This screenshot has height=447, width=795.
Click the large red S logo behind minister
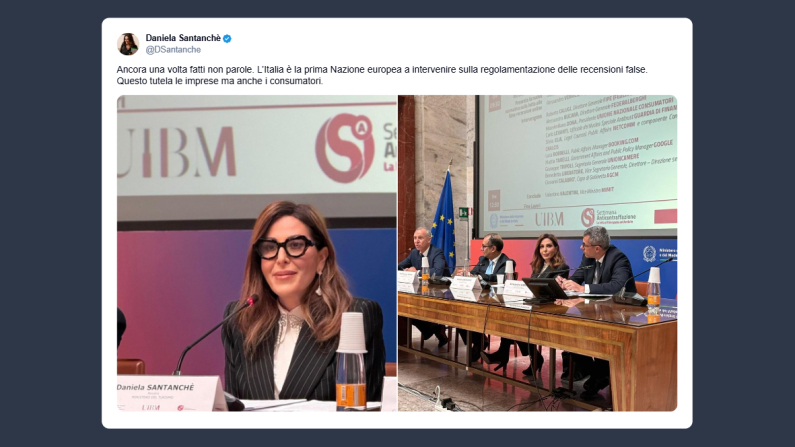point(345,148)
